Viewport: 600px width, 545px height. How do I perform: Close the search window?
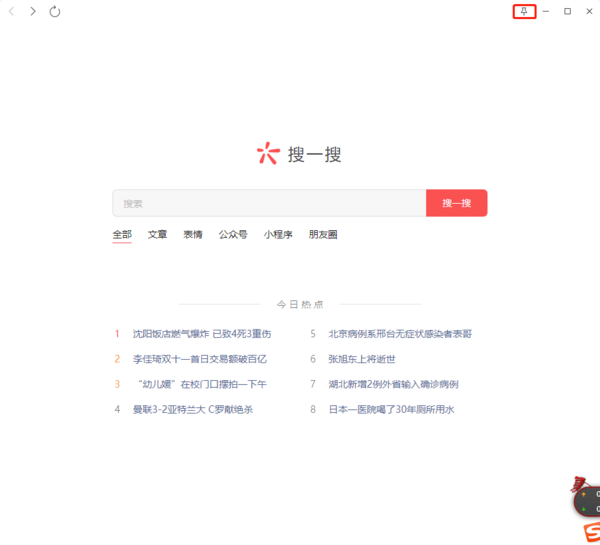589,11
